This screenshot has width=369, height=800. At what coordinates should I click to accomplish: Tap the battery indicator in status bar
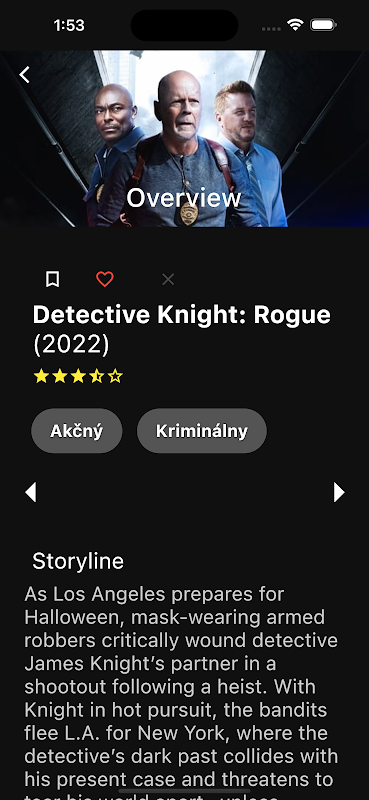[x=323, y=24]
